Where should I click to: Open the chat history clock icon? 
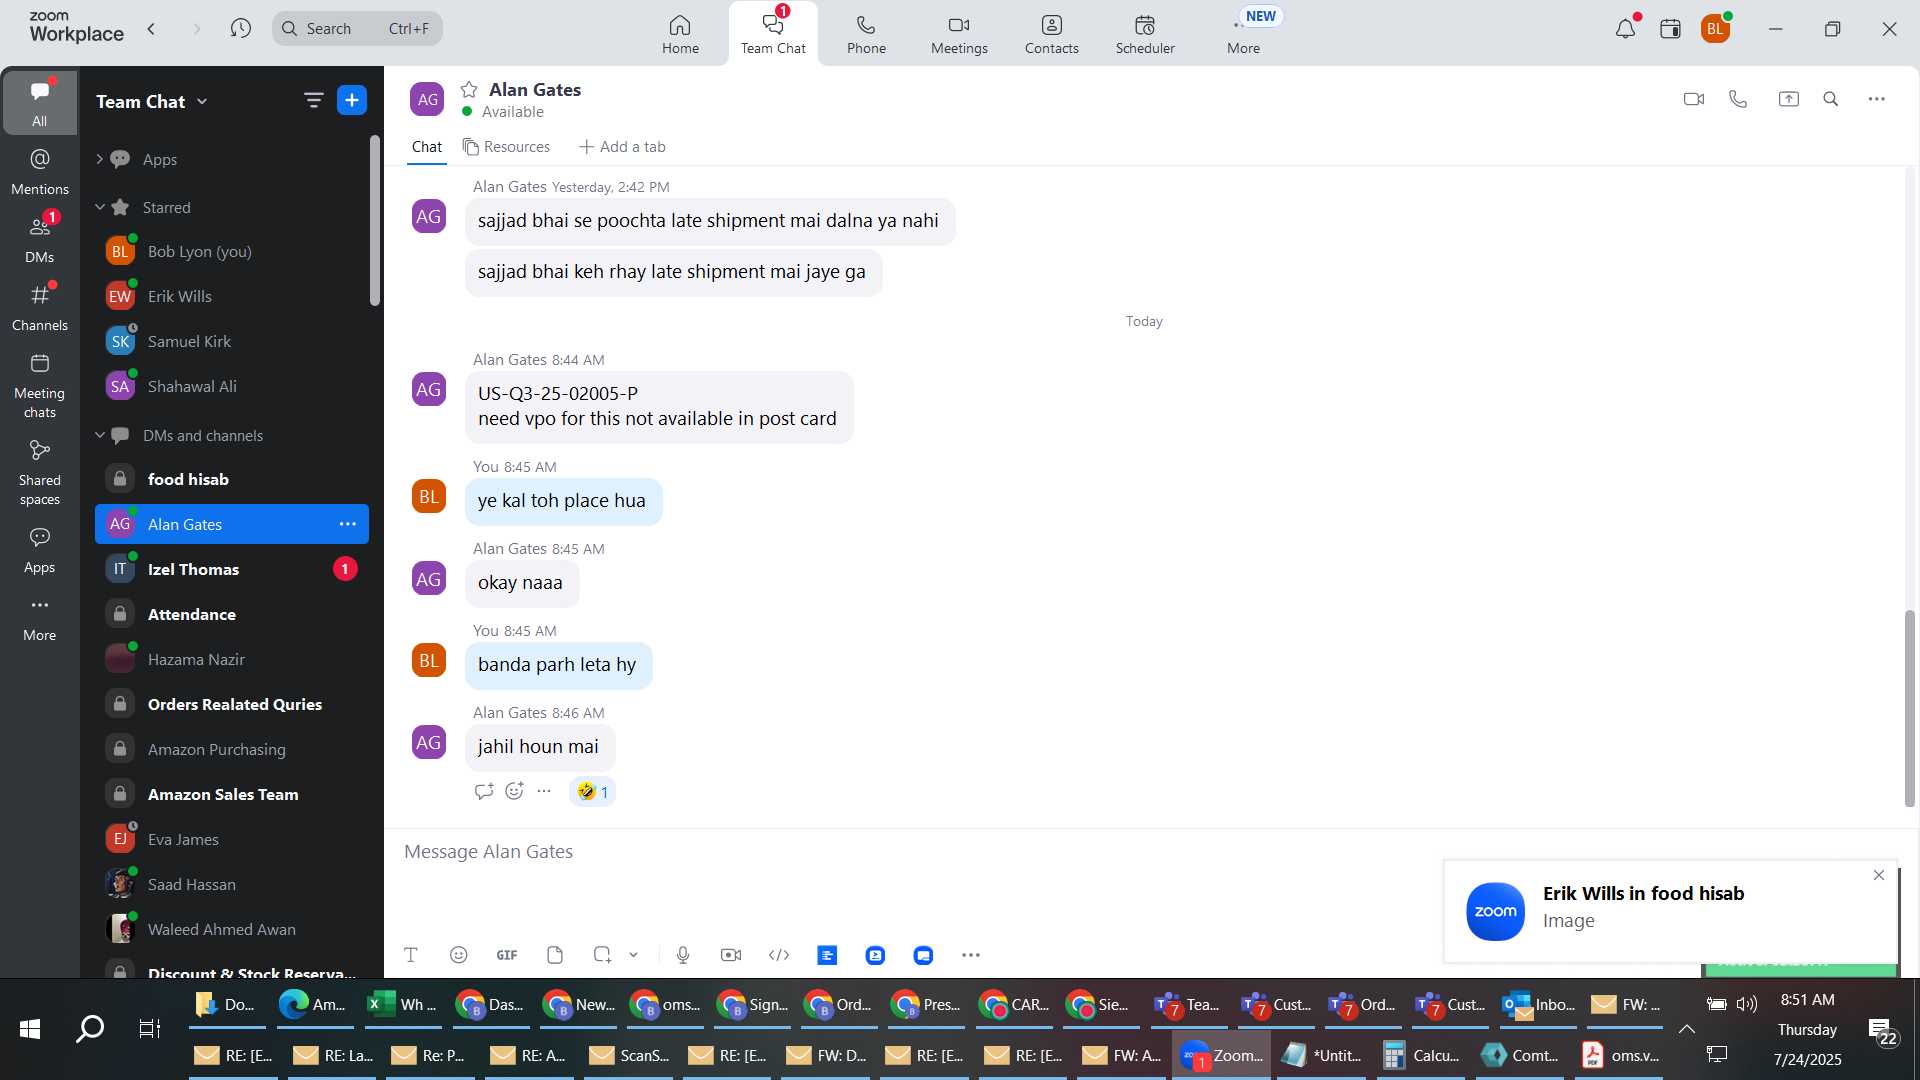click(240, 29)
